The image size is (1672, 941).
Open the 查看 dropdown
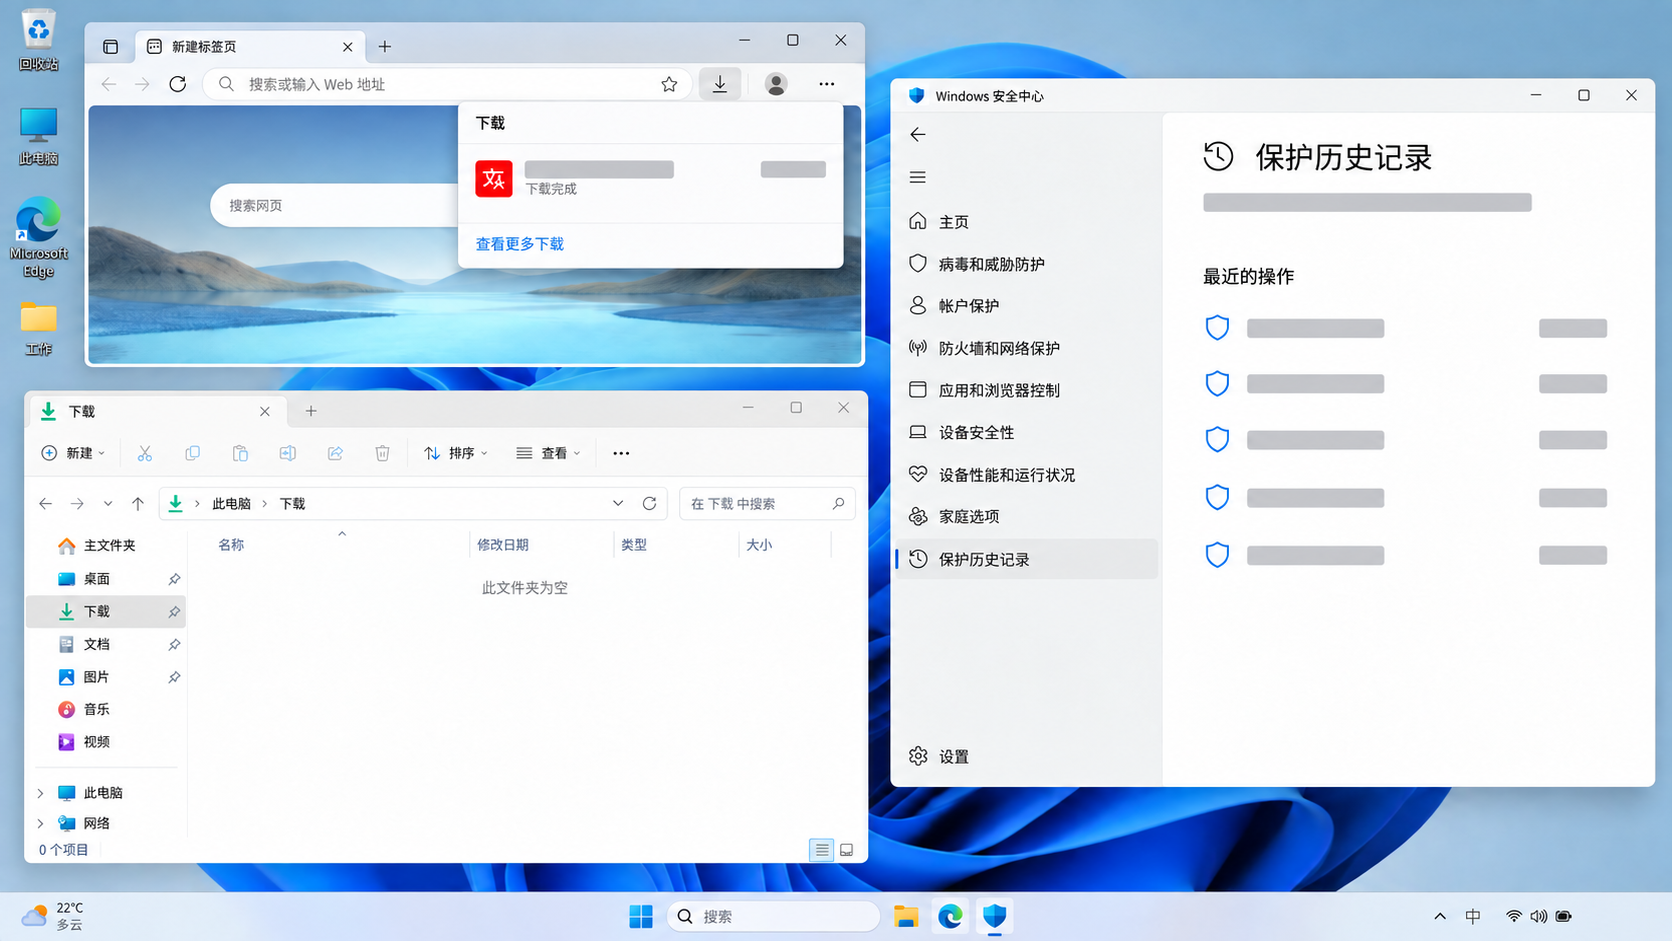point(548,453)
